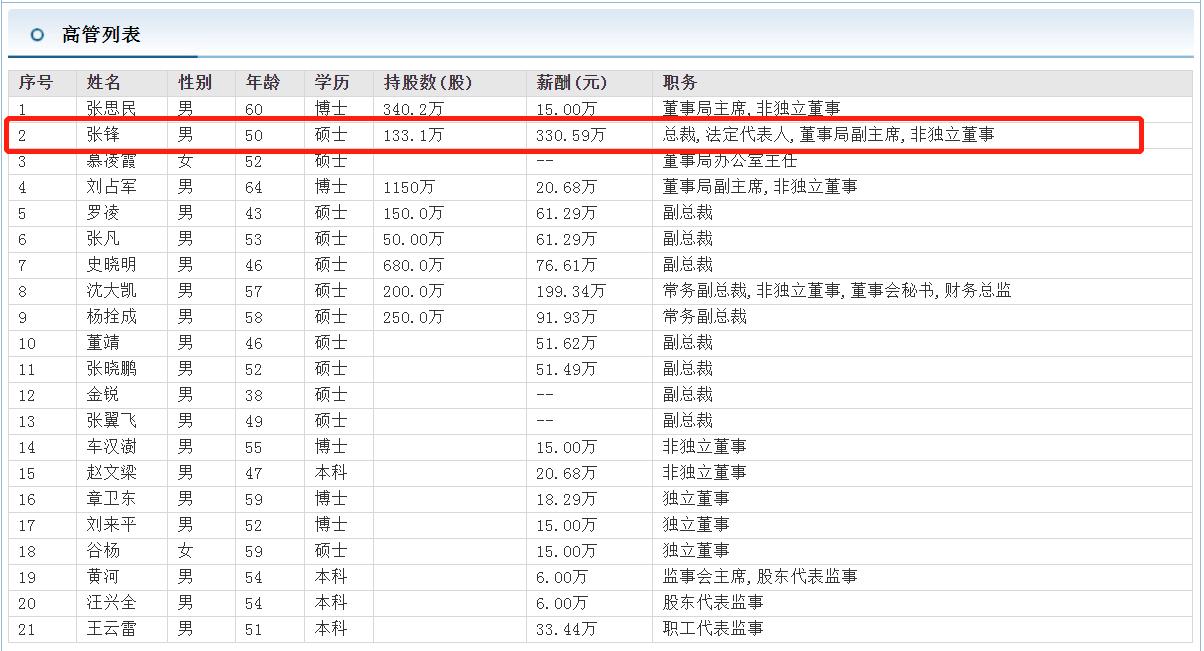Select the name 章卫东

[x=112, y=499]
